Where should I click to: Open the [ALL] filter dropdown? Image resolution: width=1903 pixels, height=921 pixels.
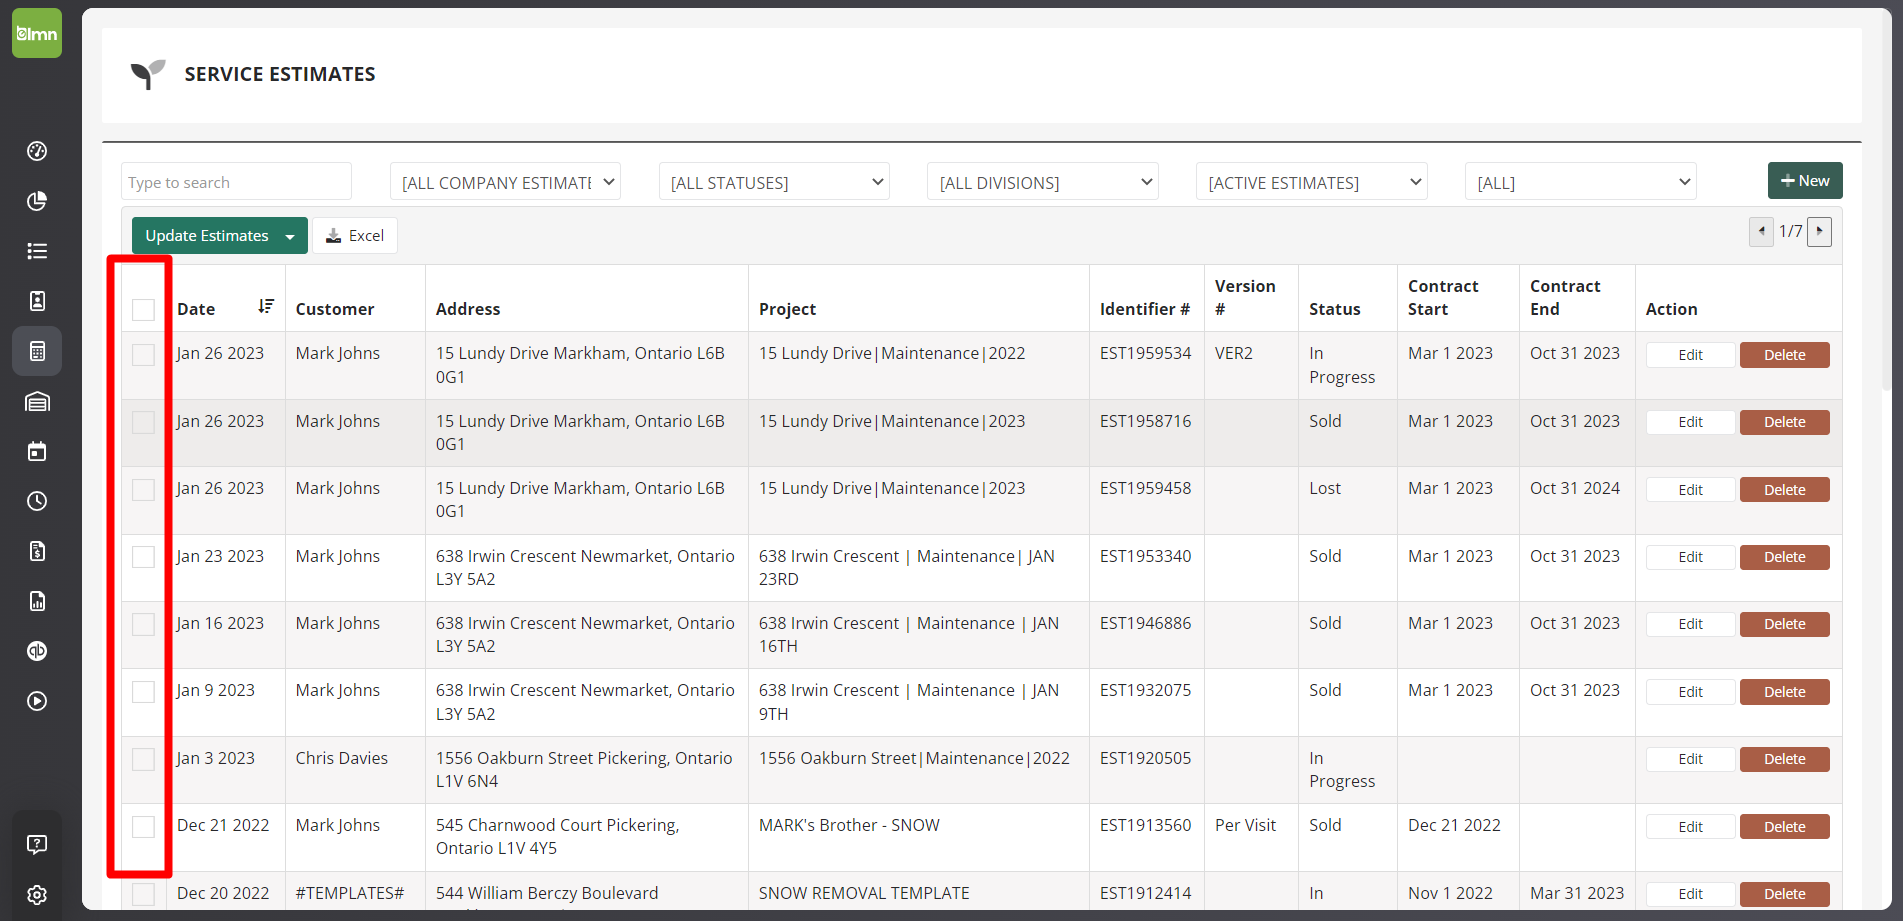(x=1581, y=182)
